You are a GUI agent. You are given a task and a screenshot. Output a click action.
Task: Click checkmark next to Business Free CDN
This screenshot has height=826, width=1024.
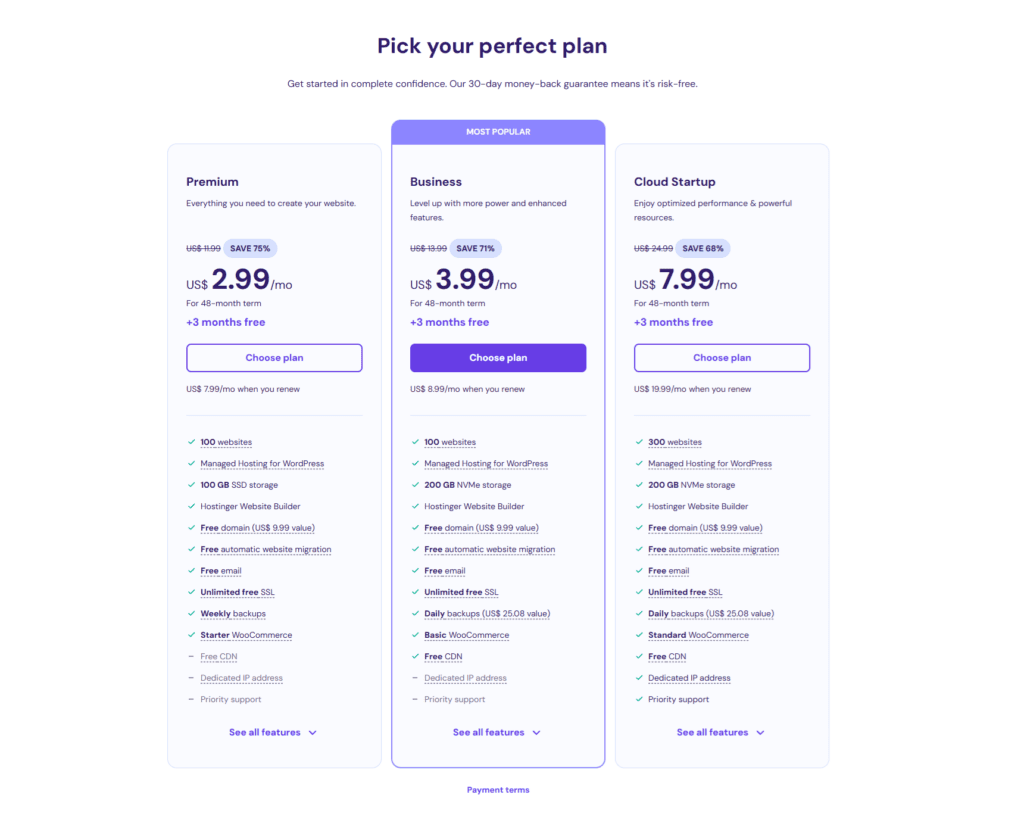click(x=415, y=657)
